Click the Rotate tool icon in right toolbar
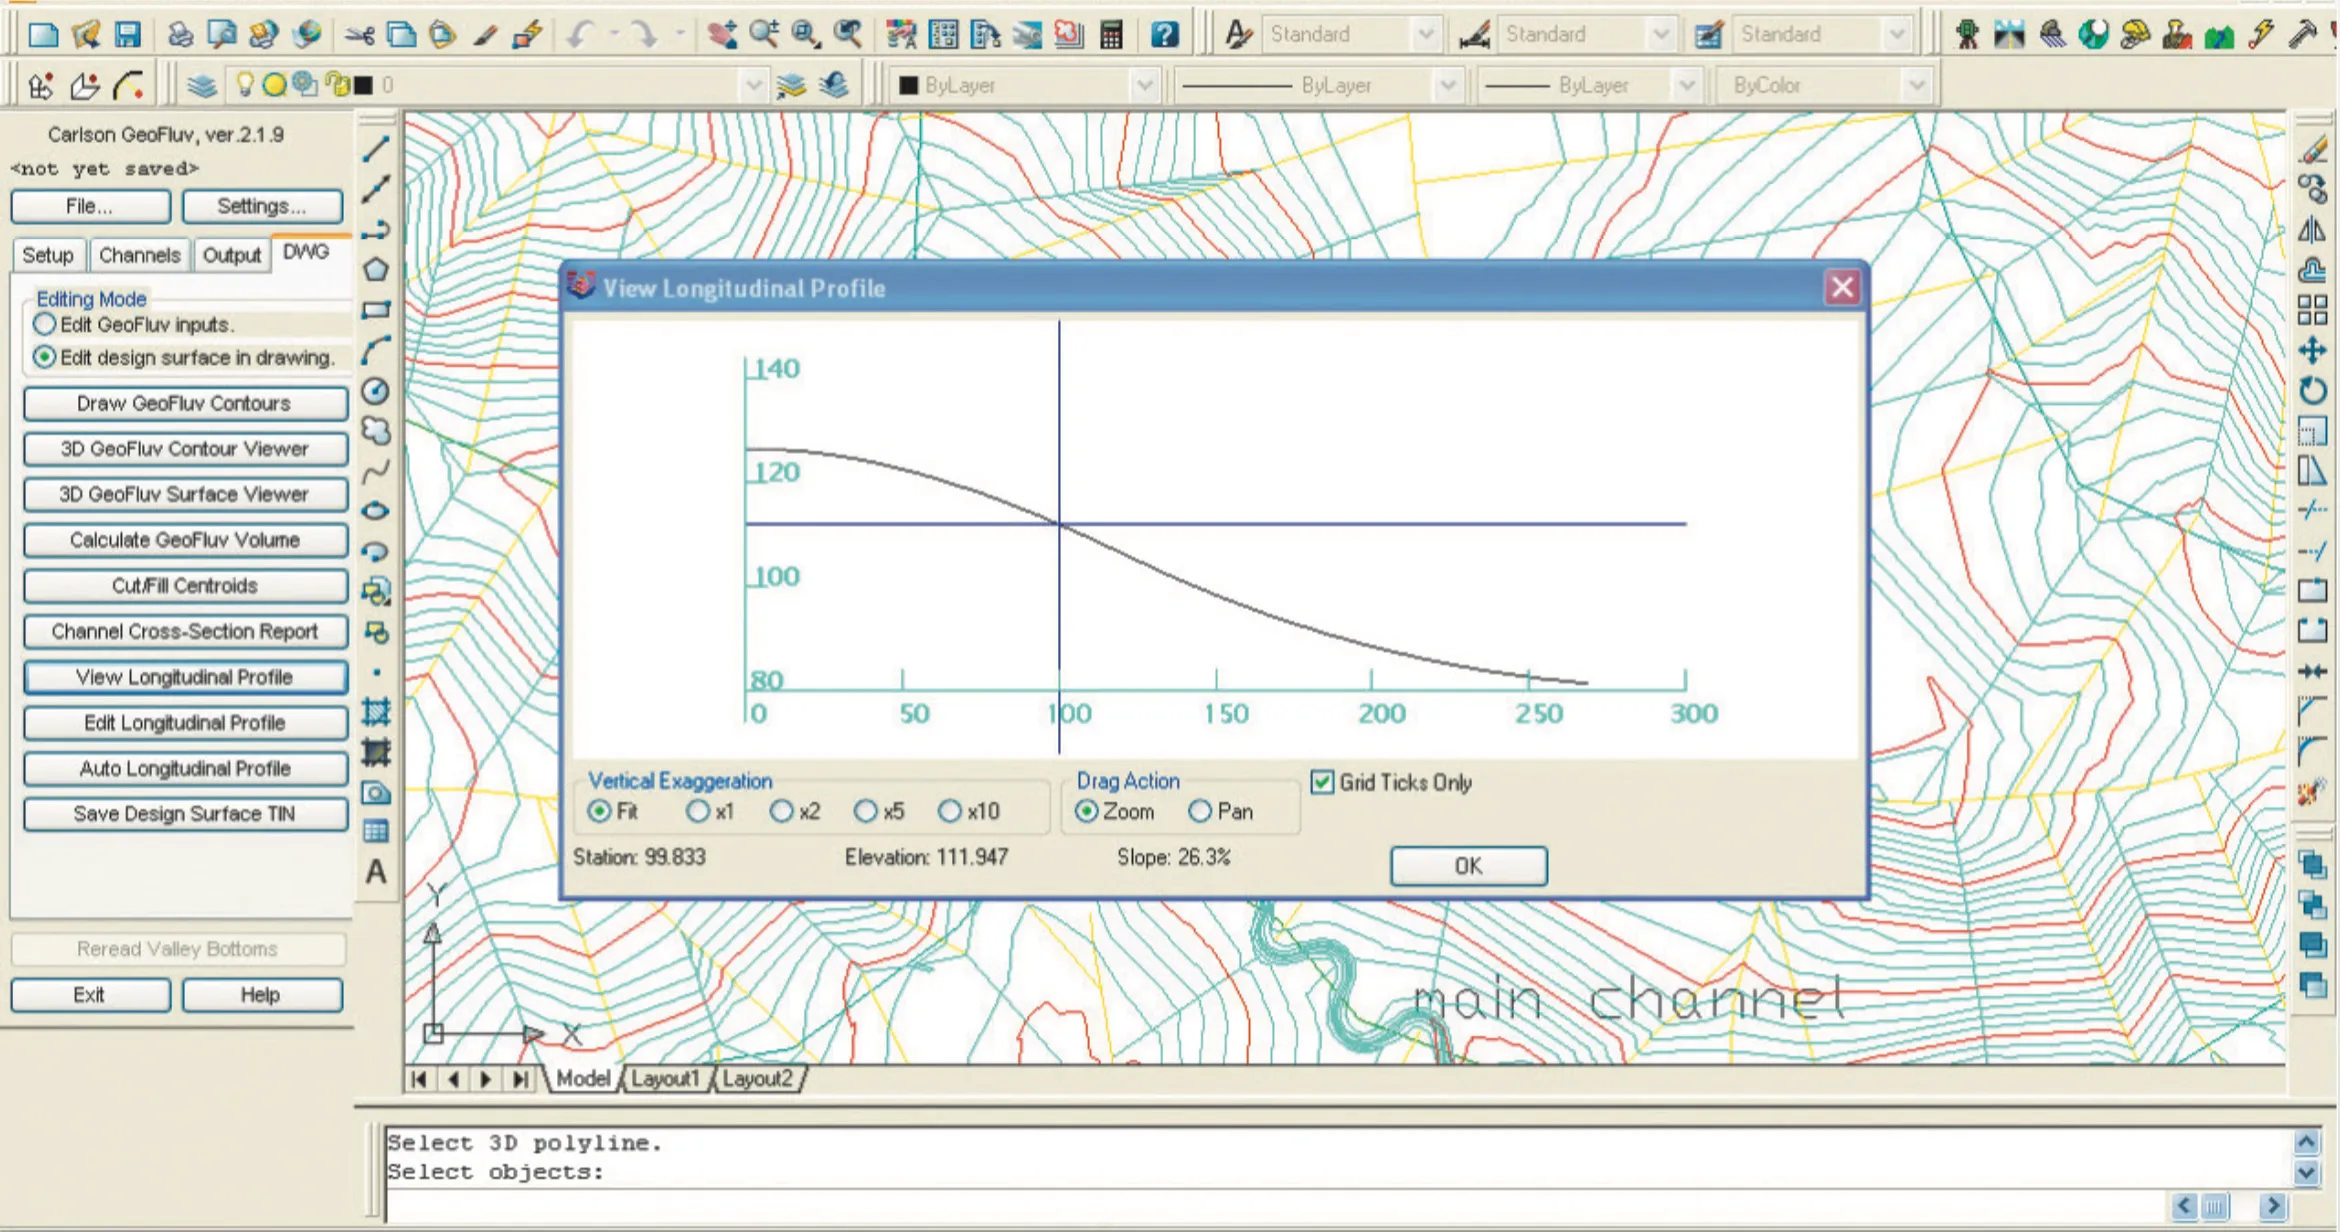The image size is (2340, 1232). pos(2312,391)
